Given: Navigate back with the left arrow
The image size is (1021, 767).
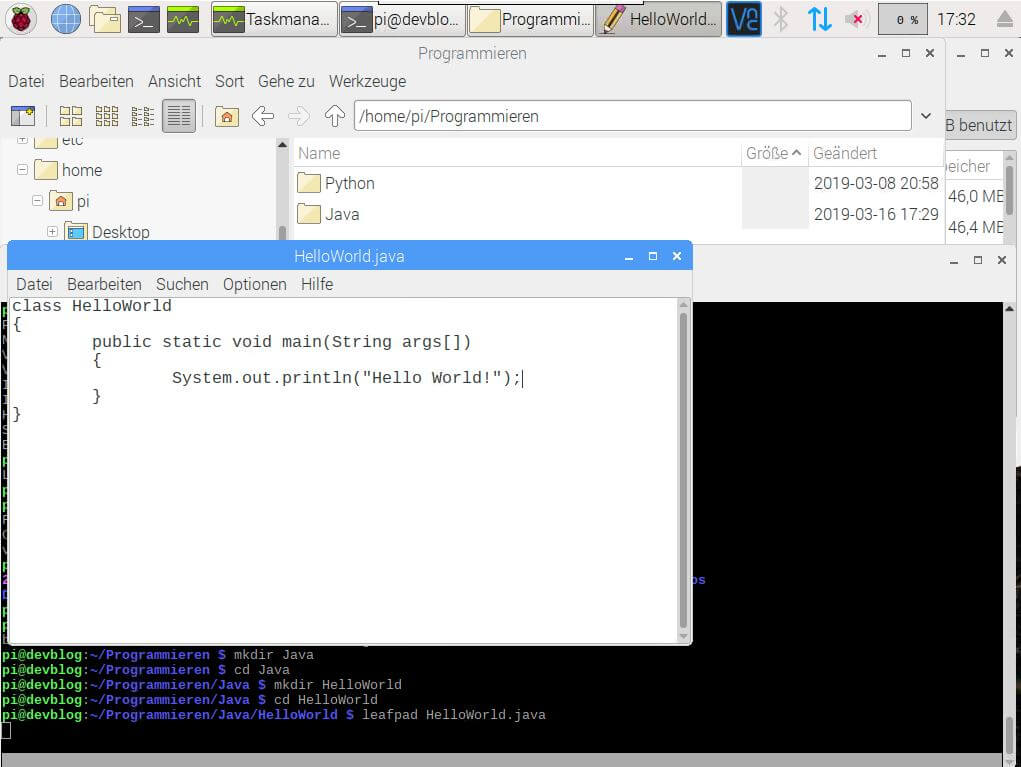Looking at the screenshot, I should (263, 116).
